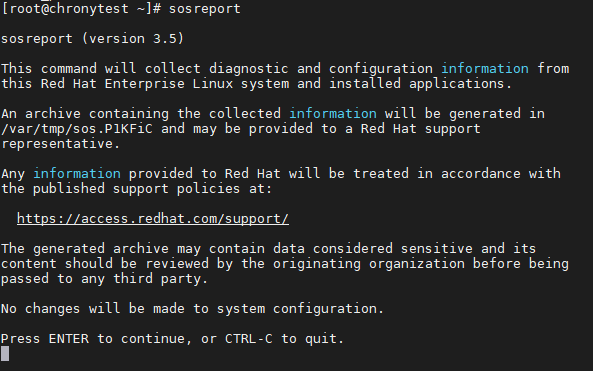Screen dimensions: 593x371
Task: Select the /var/tmp/sos.P1KFiC path text
Action: [x=77, y=129]
